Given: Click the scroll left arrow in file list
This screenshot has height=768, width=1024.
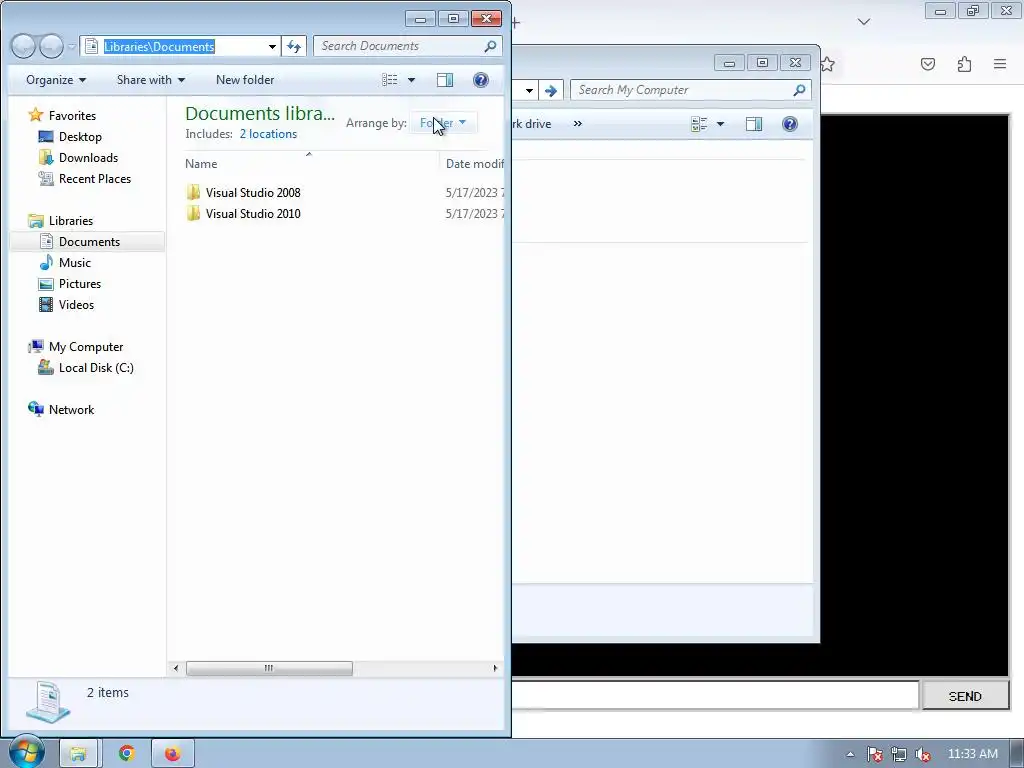Looking at the screenshot, I should (x=176, y=668).
